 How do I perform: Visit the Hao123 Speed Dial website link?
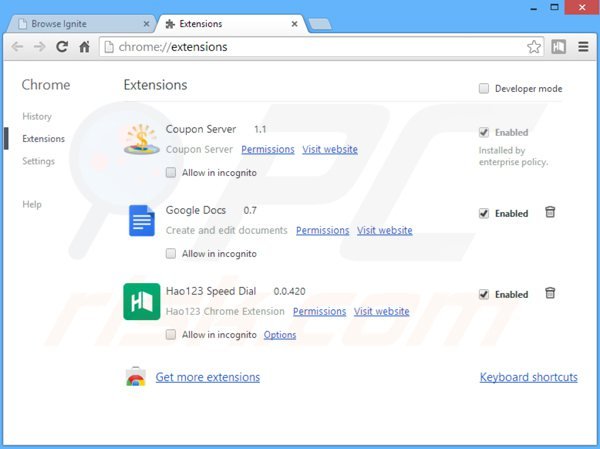pos(382,312)
